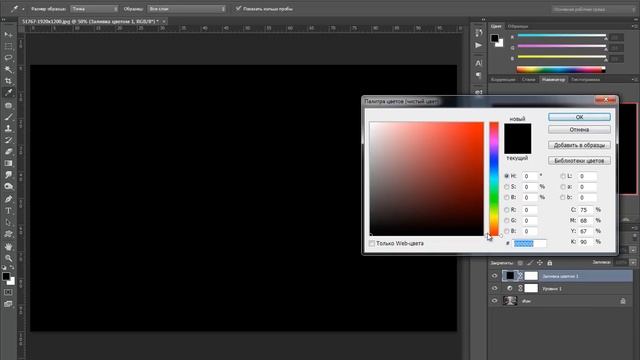Open the Color panel flyout menu
This screenshot has height=360, width=640.
click(634, 26)
